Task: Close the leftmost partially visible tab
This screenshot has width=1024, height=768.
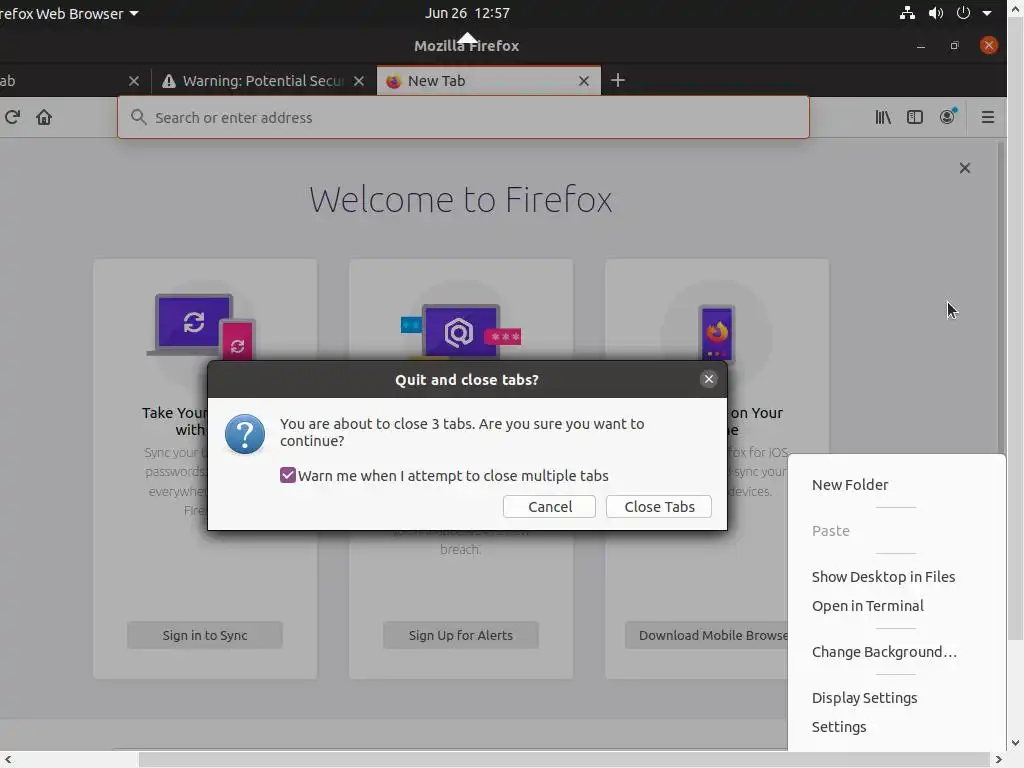Action: pos(134,81)
